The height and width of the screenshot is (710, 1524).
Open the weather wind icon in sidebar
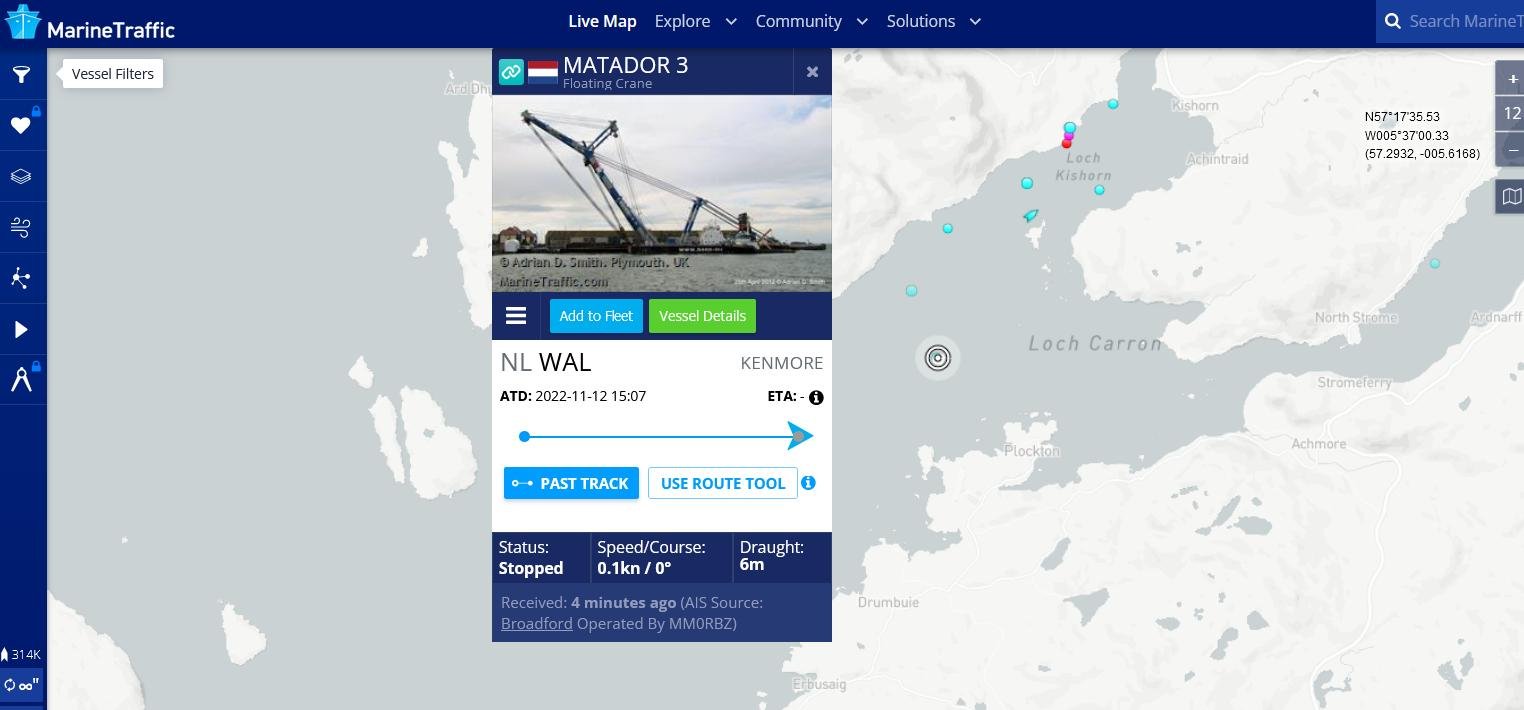[21, 228]
